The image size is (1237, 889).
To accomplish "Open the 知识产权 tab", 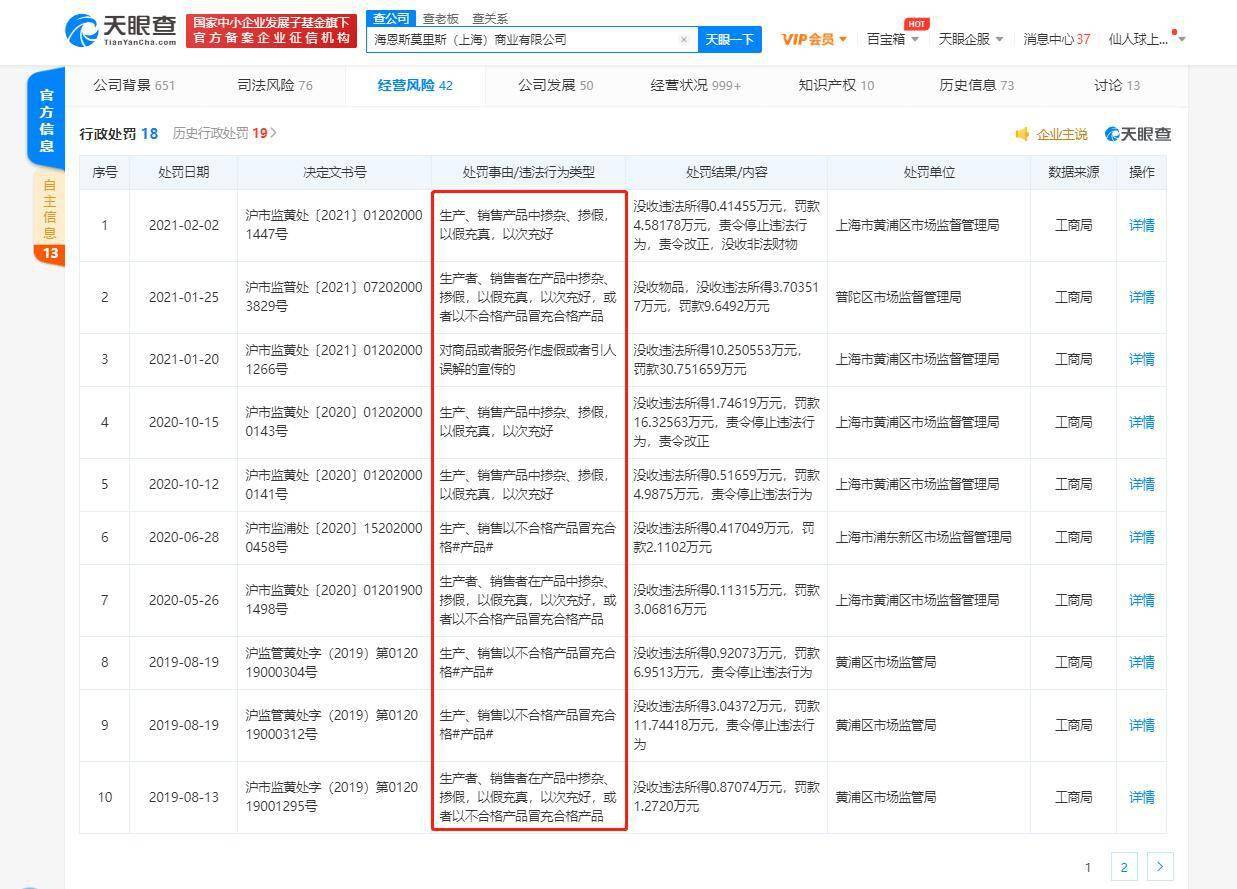I will click(x=836, y=85).
